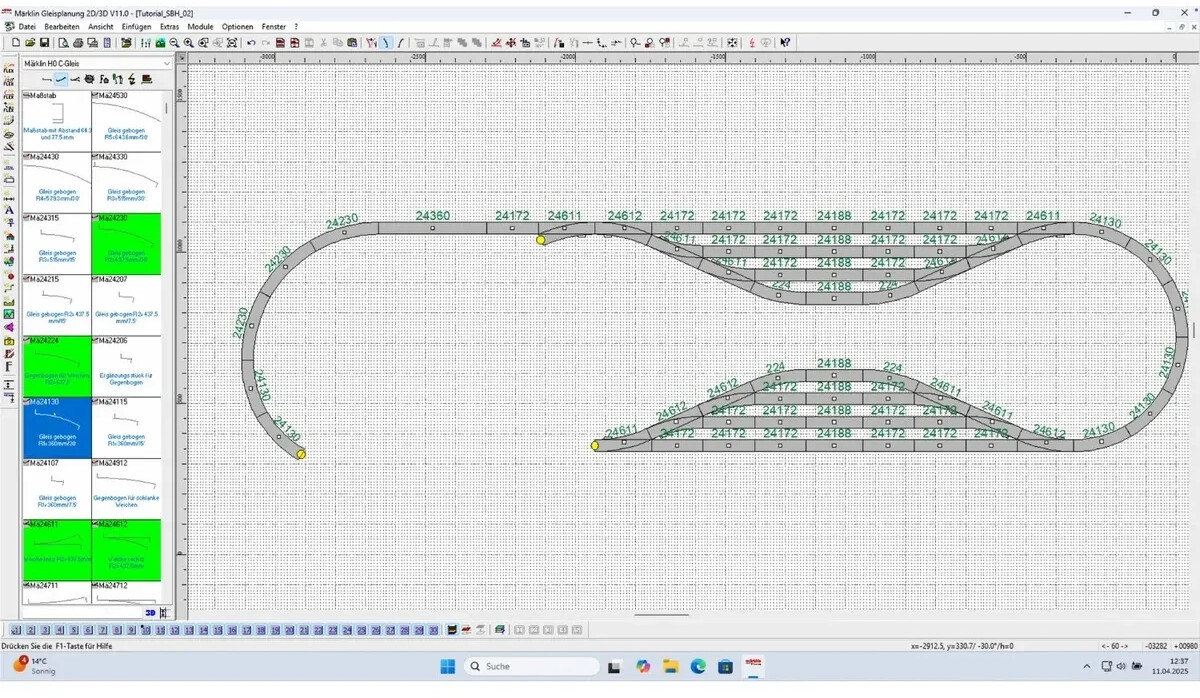Open File Explorer from taskbar
The image size is (1200, 698).
tap(670, 666)
